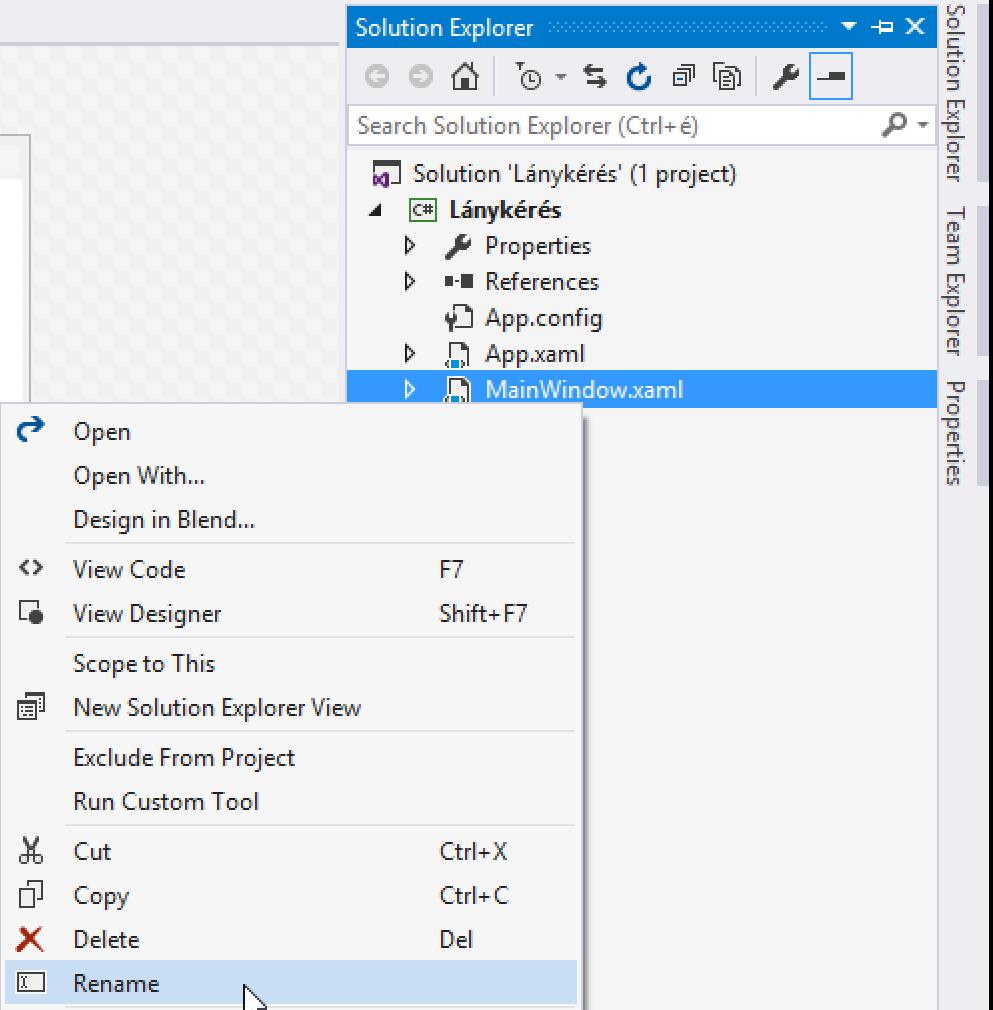Select the Lánykérés C# project
The height and width of the screenshot is (1010, 993).
click(x=505, y=210)
